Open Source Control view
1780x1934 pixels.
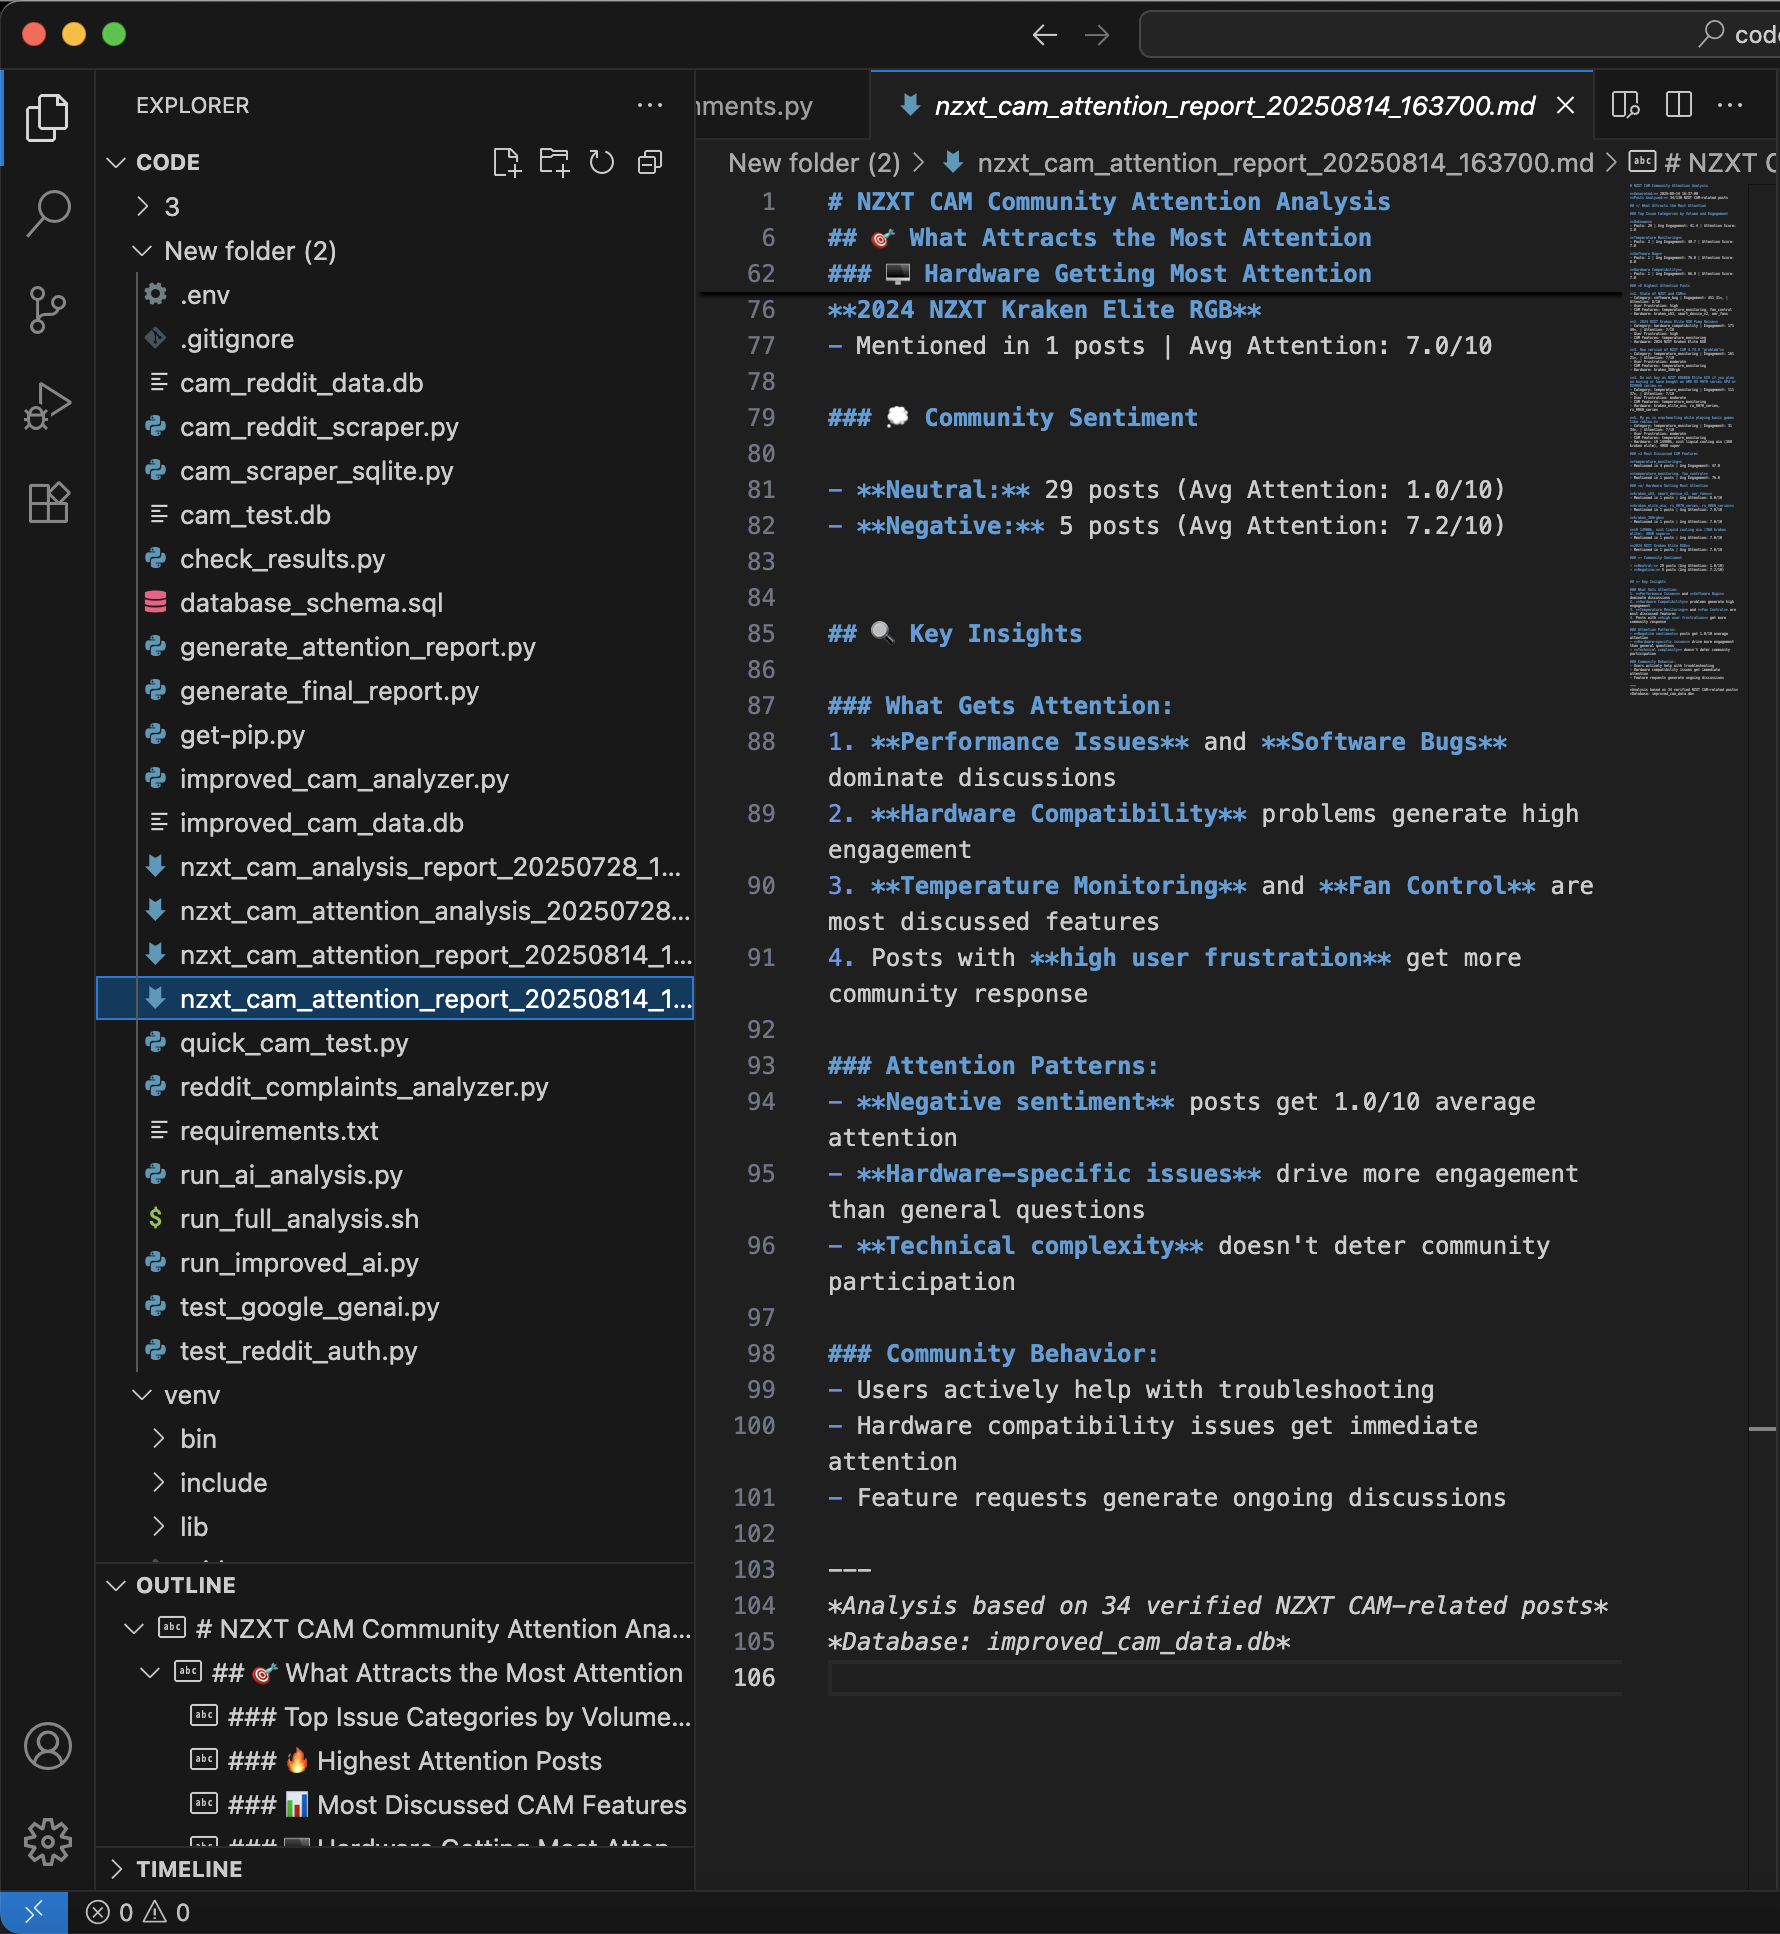(x=47, y=310)
